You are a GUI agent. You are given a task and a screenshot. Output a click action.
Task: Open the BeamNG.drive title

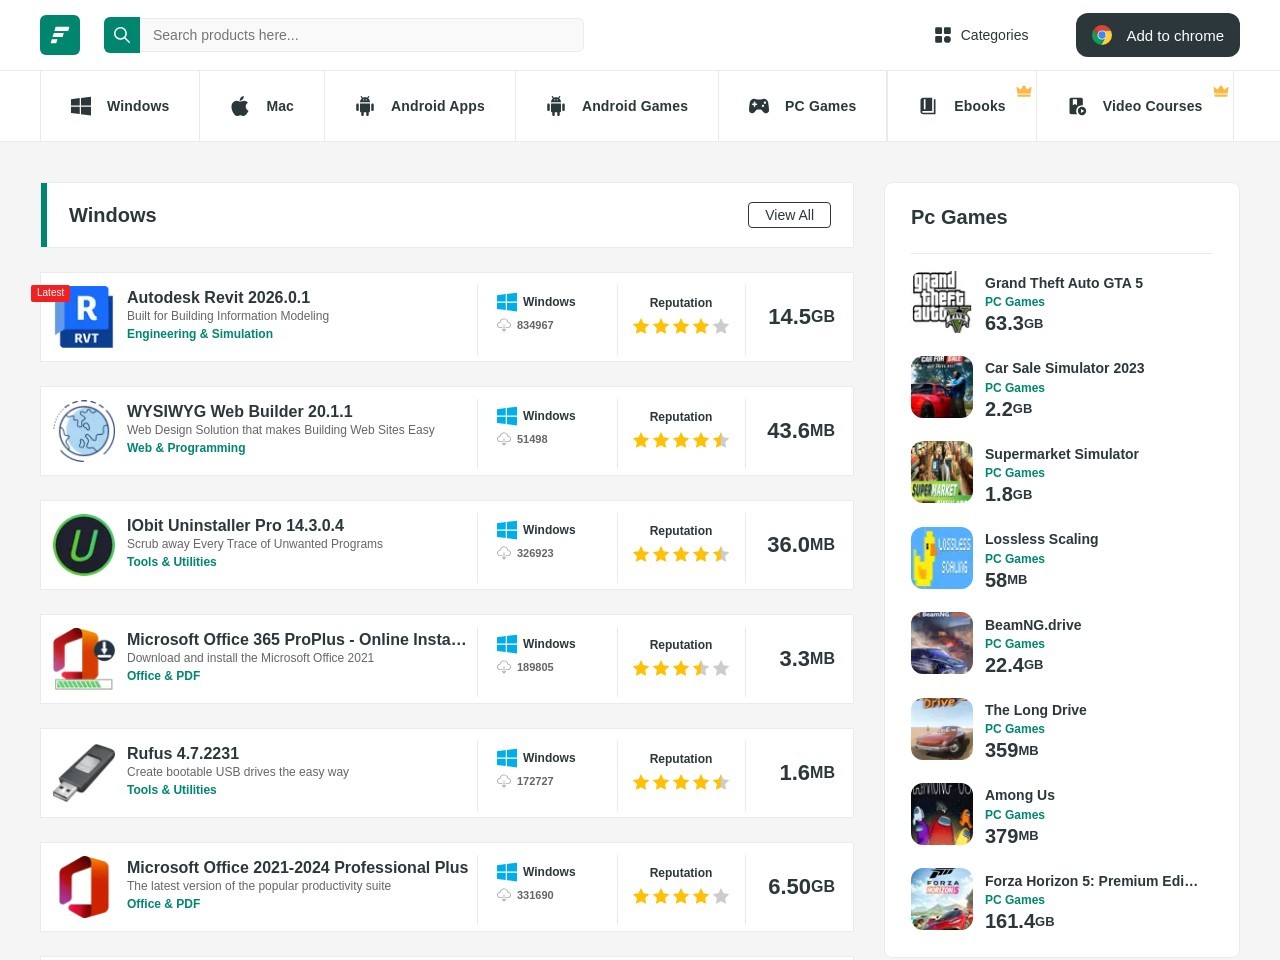[1033, 625]
